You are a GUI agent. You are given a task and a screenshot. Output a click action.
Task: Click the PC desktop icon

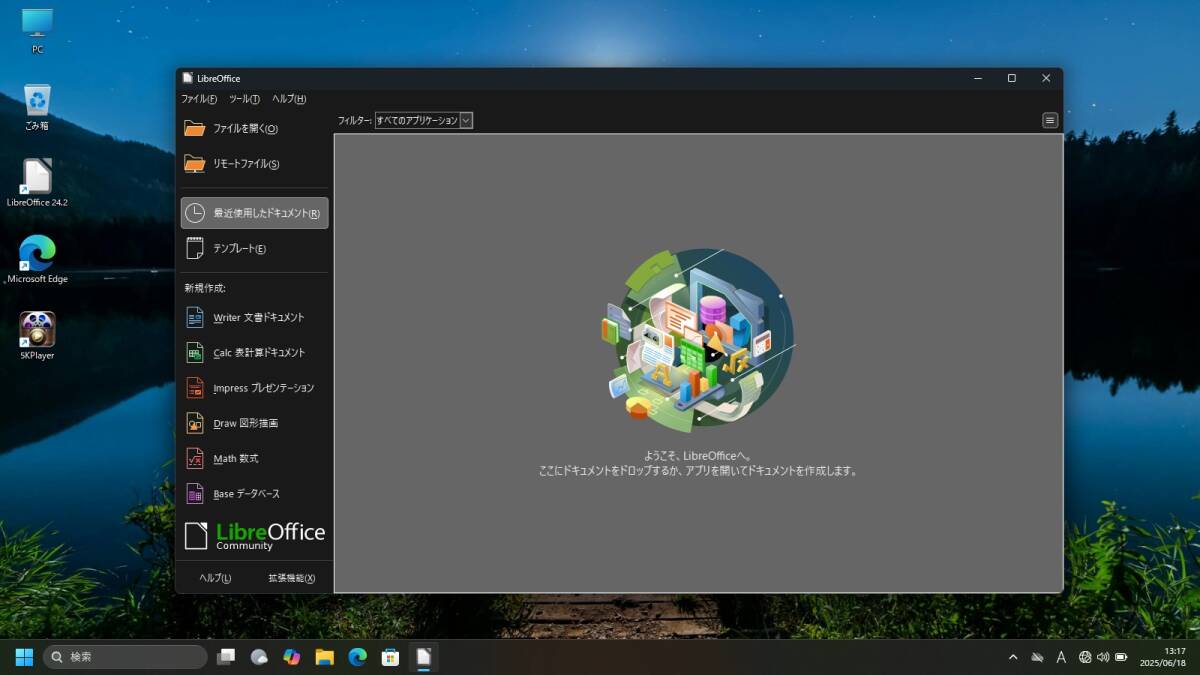(x=37, y=30)
